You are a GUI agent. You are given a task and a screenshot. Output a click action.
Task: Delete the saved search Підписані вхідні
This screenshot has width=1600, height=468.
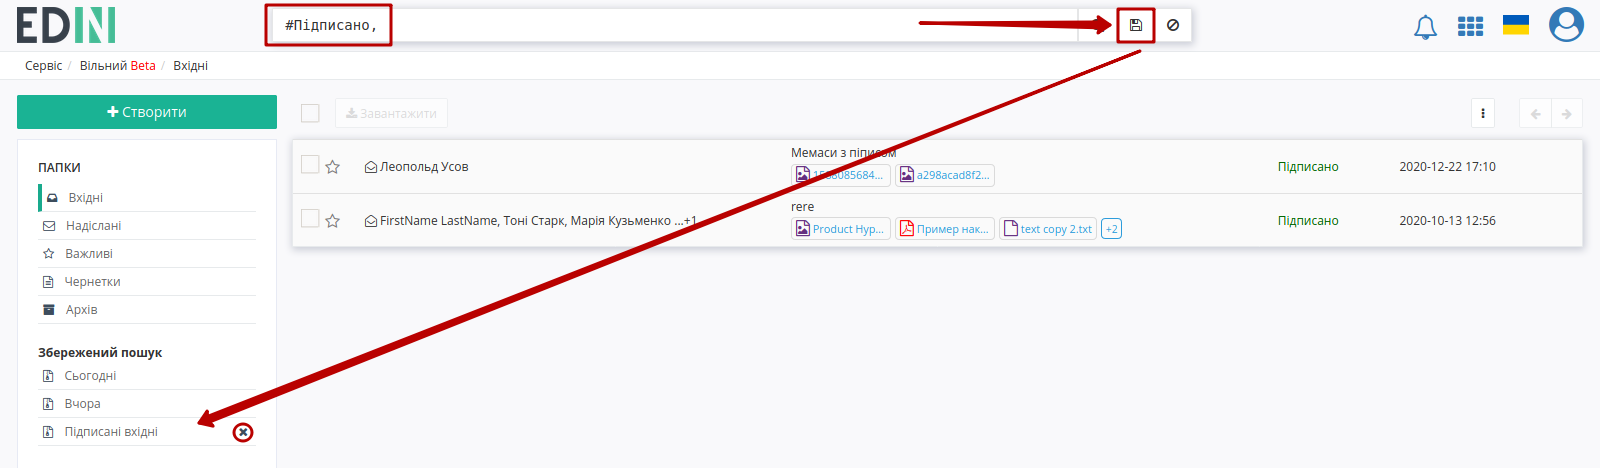click(243, 432)
